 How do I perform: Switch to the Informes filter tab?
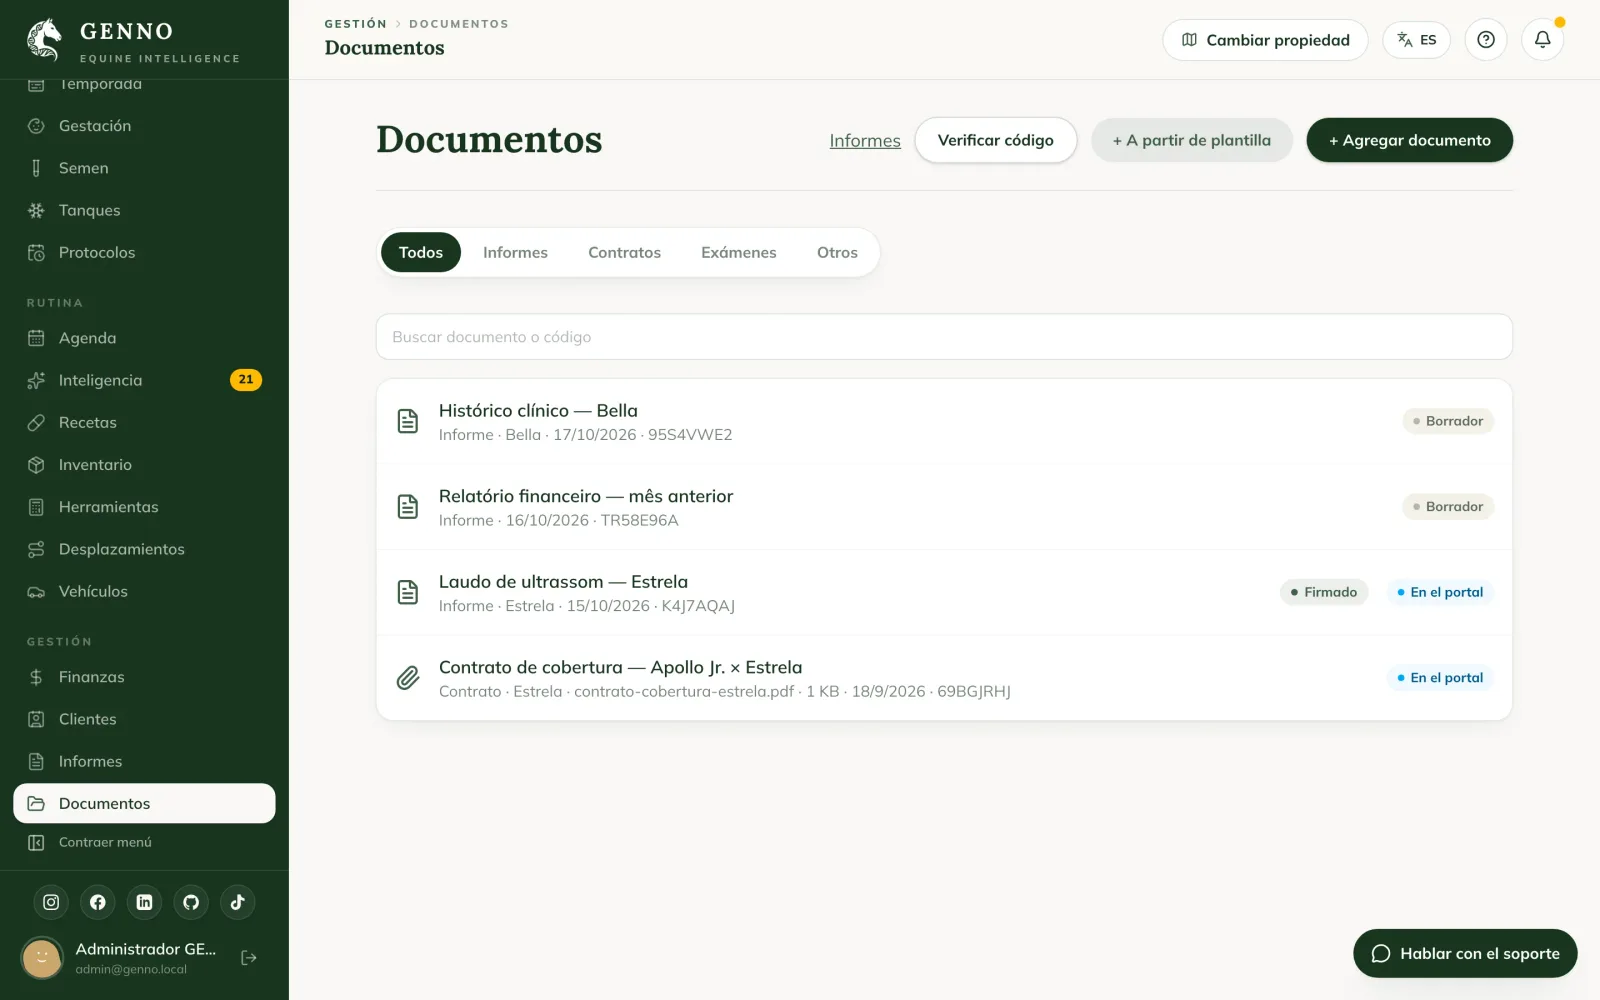pos(515,252)
